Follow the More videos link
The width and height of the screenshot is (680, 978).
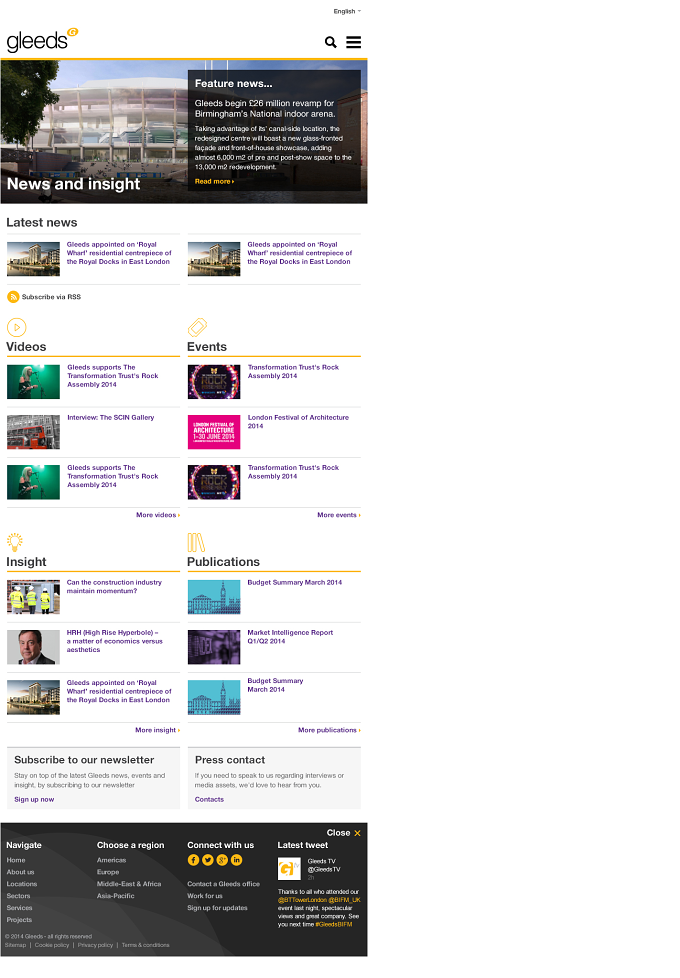point(158,515)
